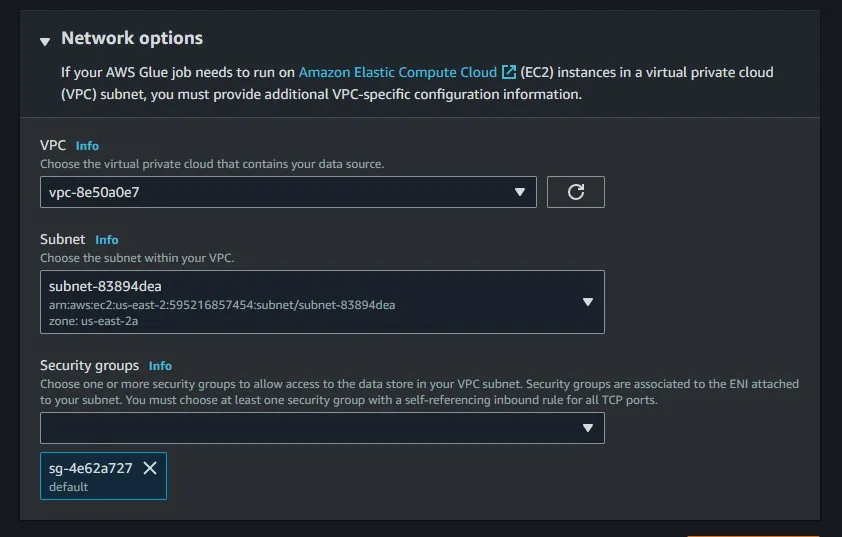842x537 pixels.
Task: Select the sg-4e62a727 security group tag name
Action: click(91, 468)
